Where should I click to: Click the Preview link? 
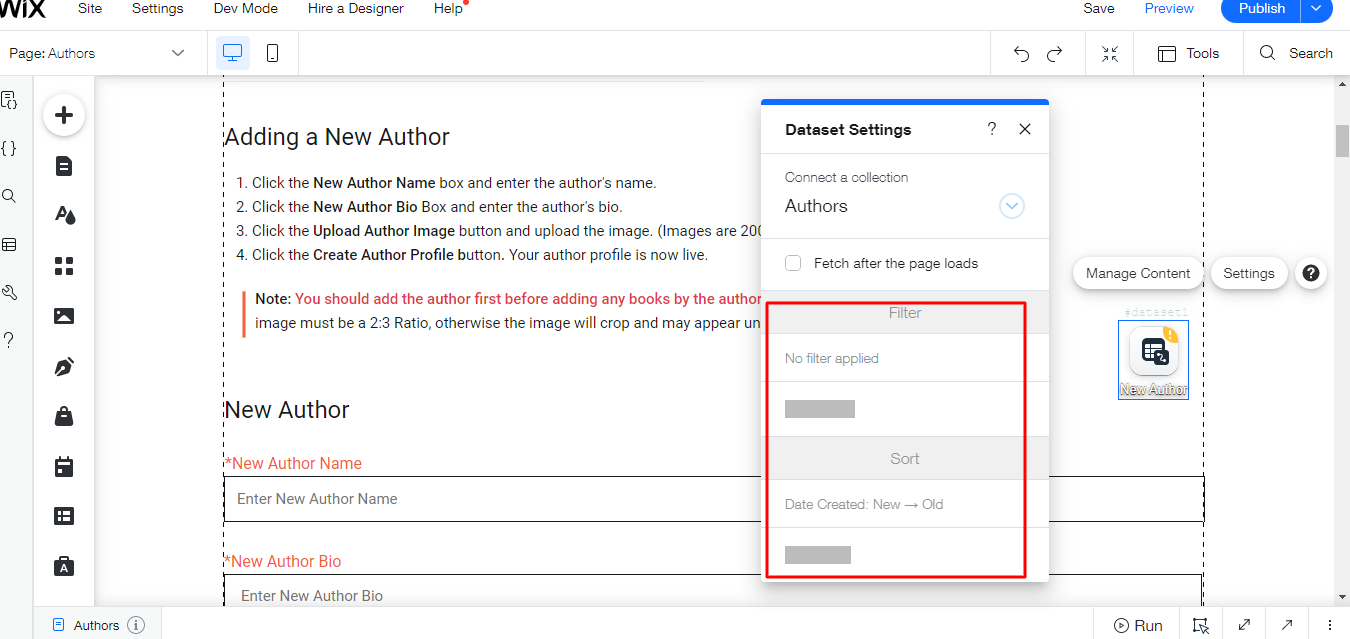click(x=1169, y=9)
